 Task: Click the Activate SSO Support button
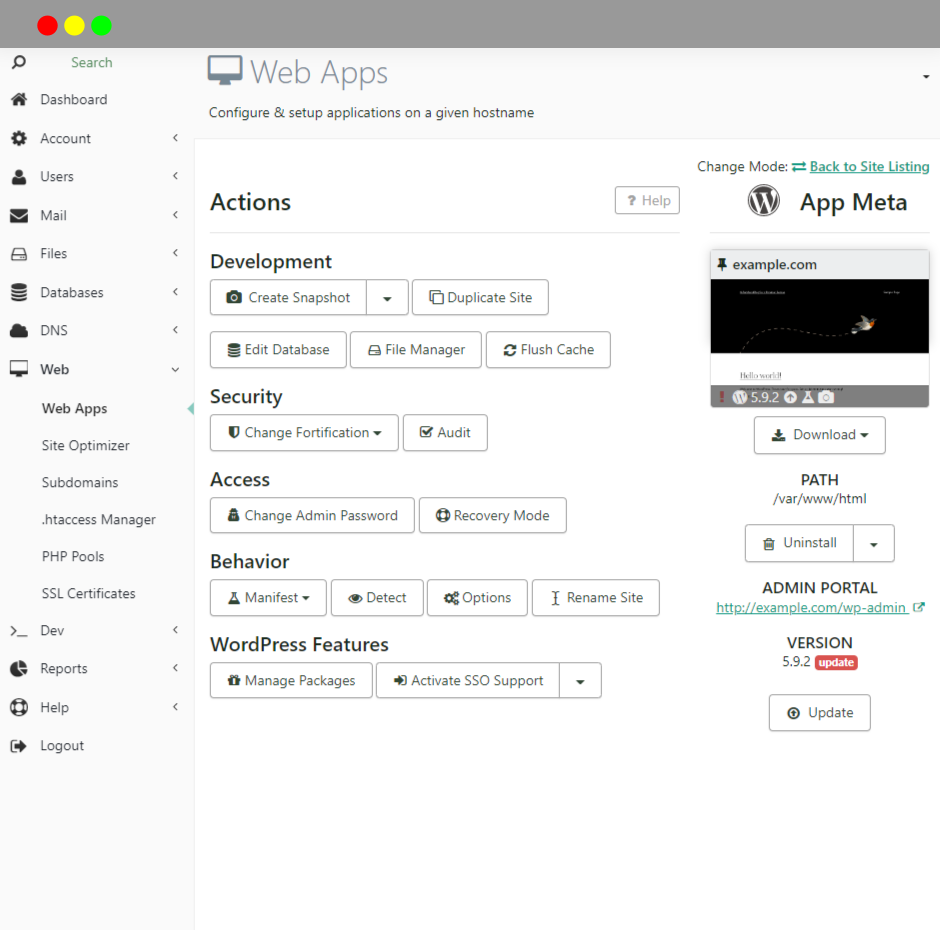click(x=468, y=681)
